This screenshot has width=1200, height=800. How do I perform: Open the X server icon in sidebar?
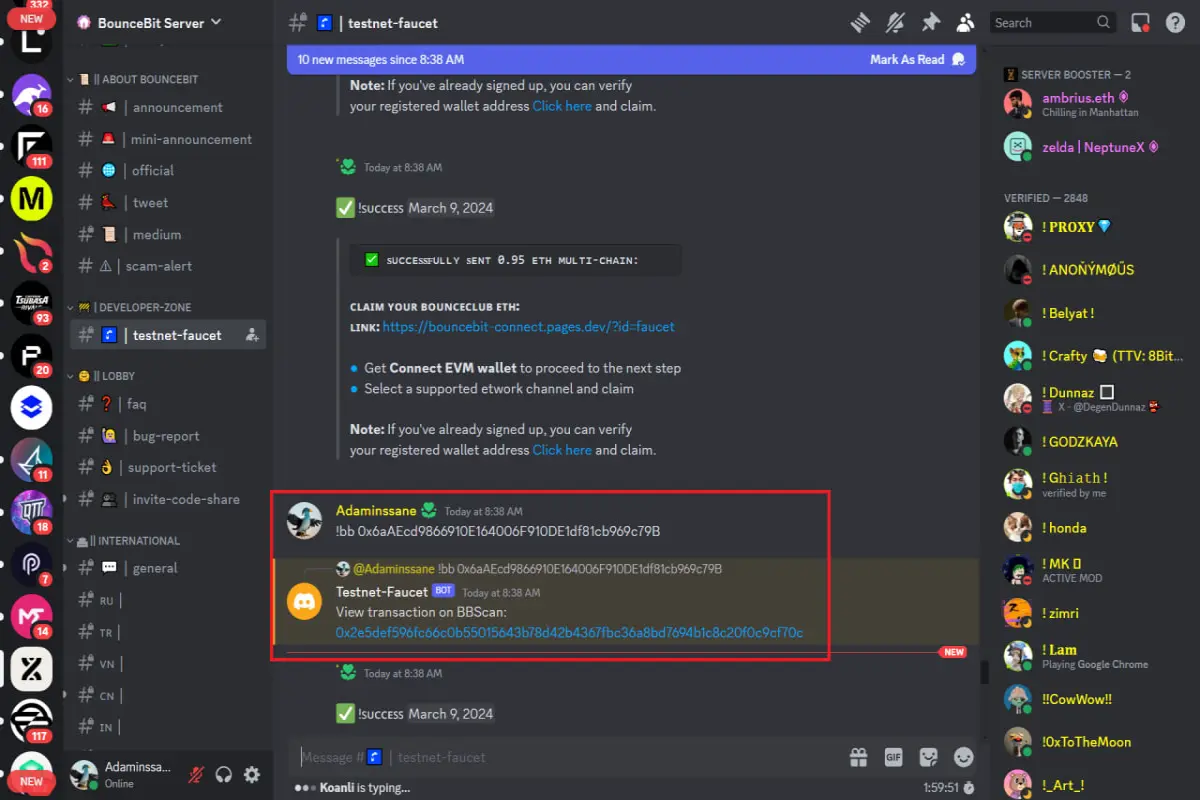click(32, 669)
